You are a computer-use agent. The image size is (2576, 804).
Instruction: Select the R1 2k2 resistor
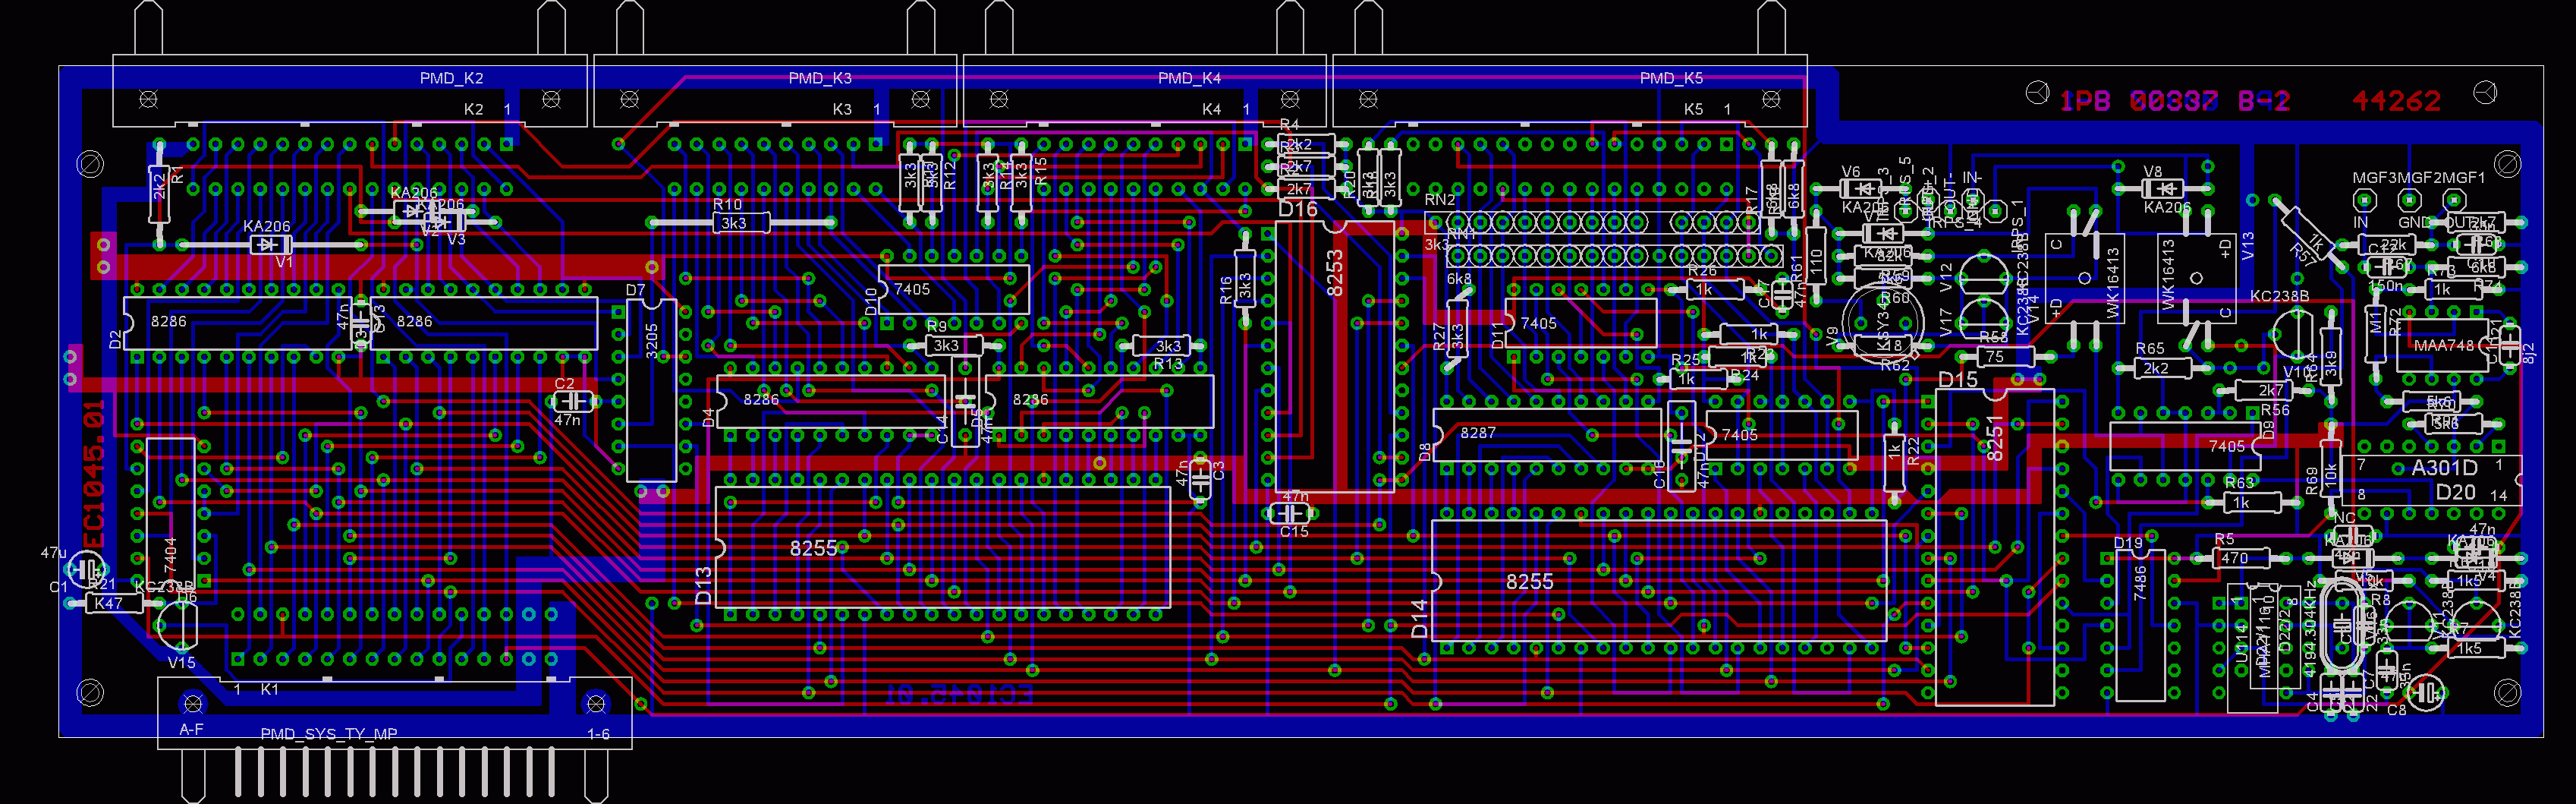pos(158,194)
